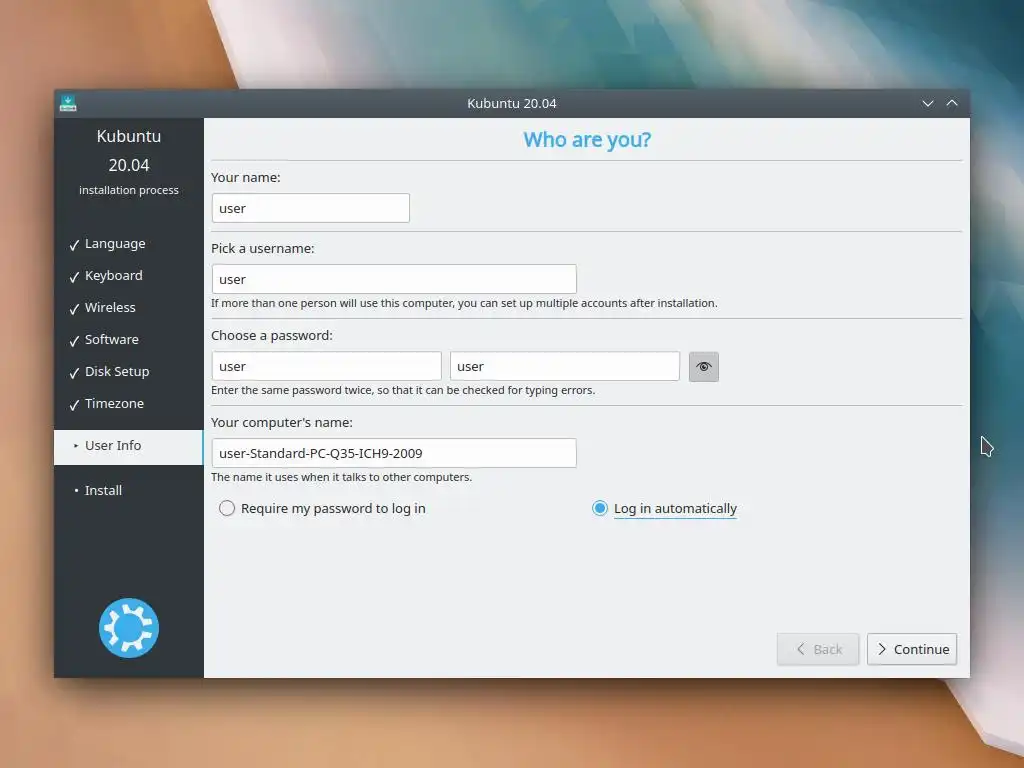Click the Pick a username: label
The image size is (1024, 768).
pyautogui.click(x=263, y=249)
